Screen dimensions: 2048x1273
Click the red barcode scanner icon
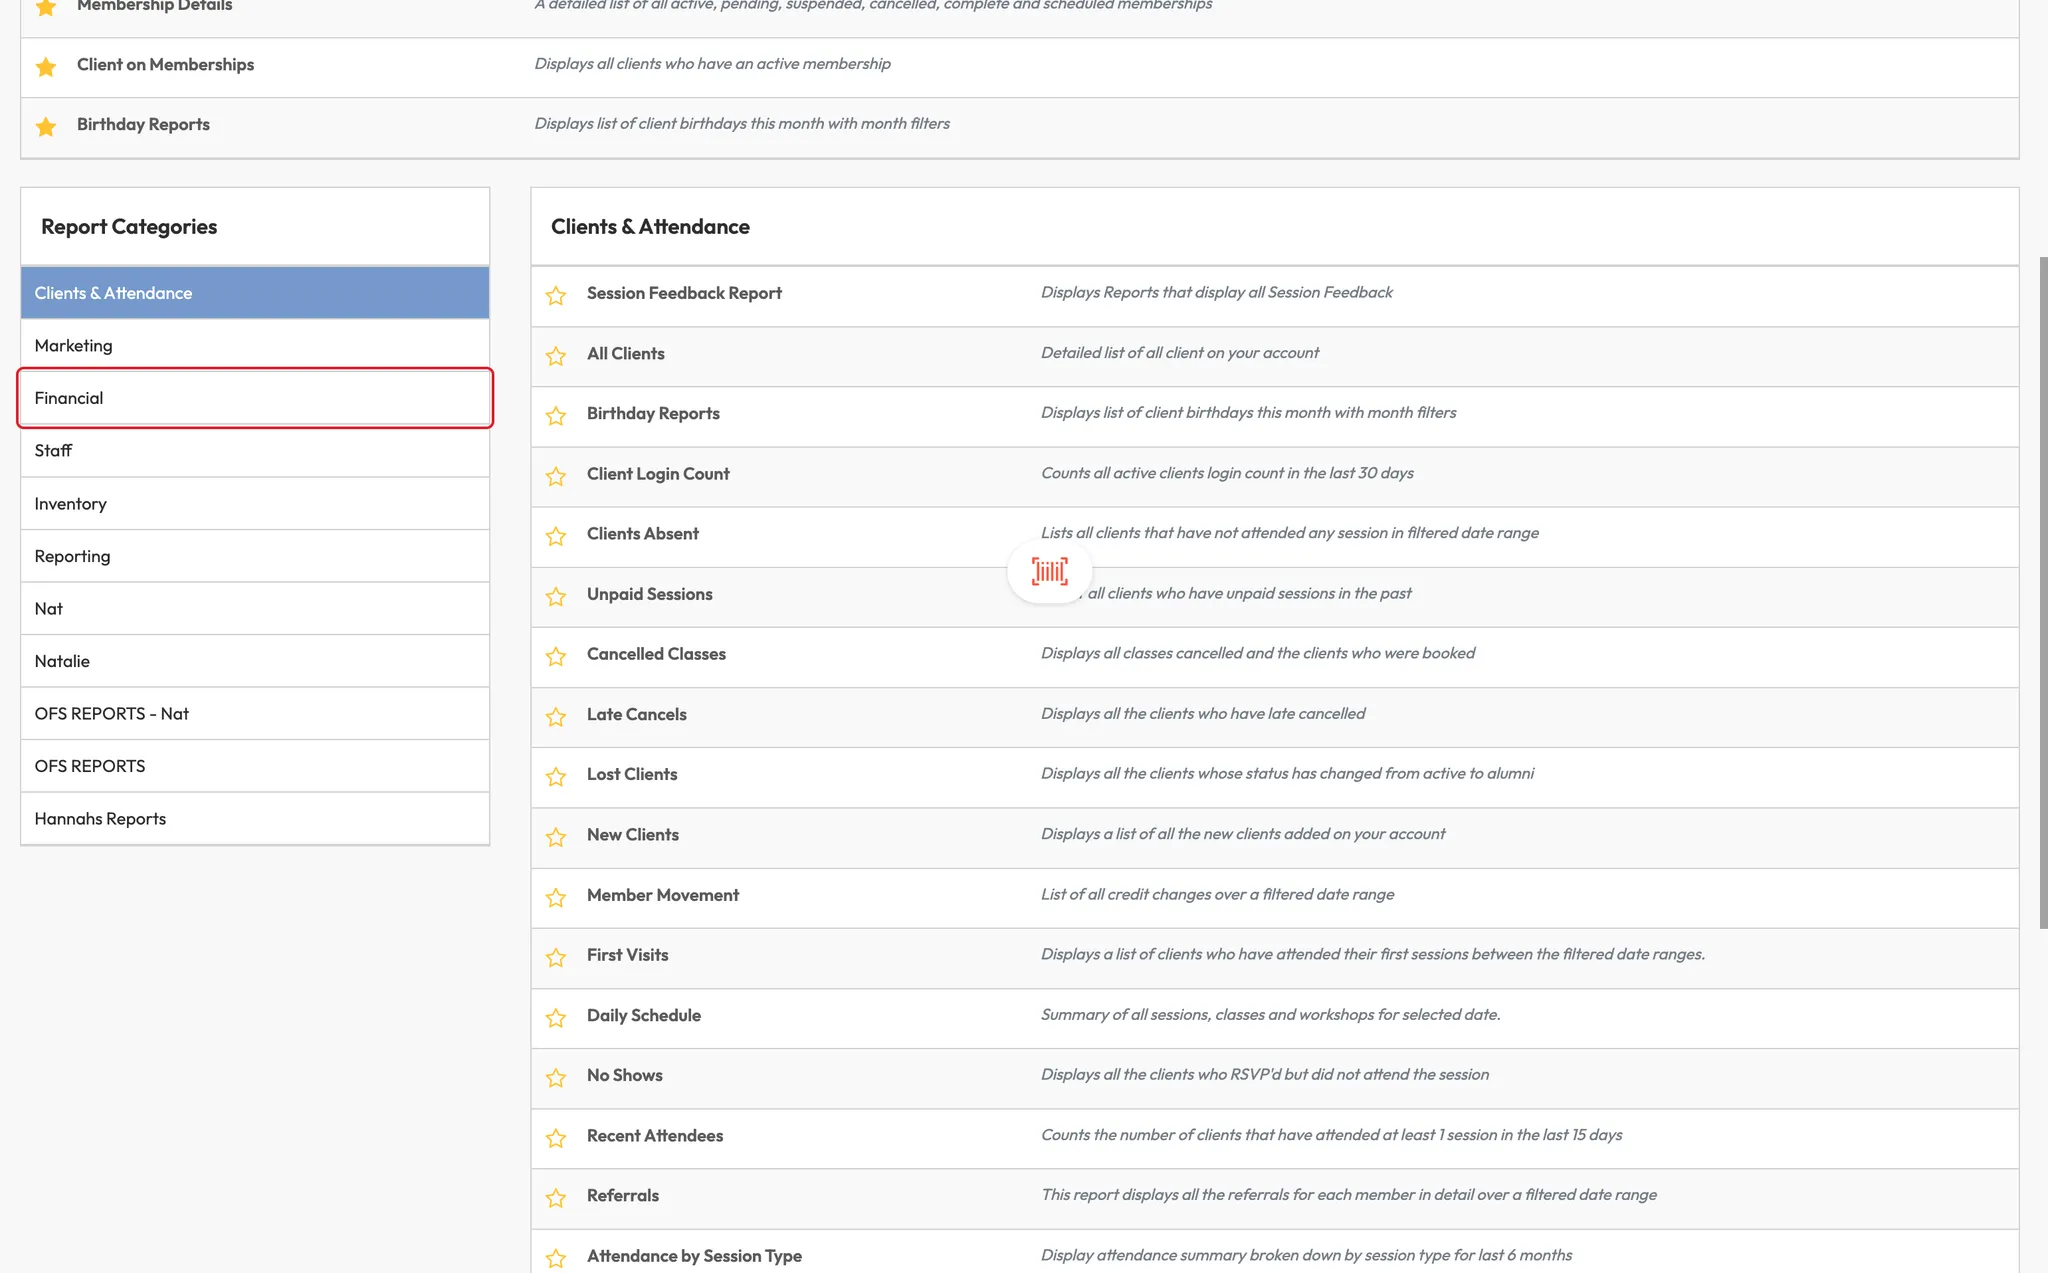tap(1049, 571)
